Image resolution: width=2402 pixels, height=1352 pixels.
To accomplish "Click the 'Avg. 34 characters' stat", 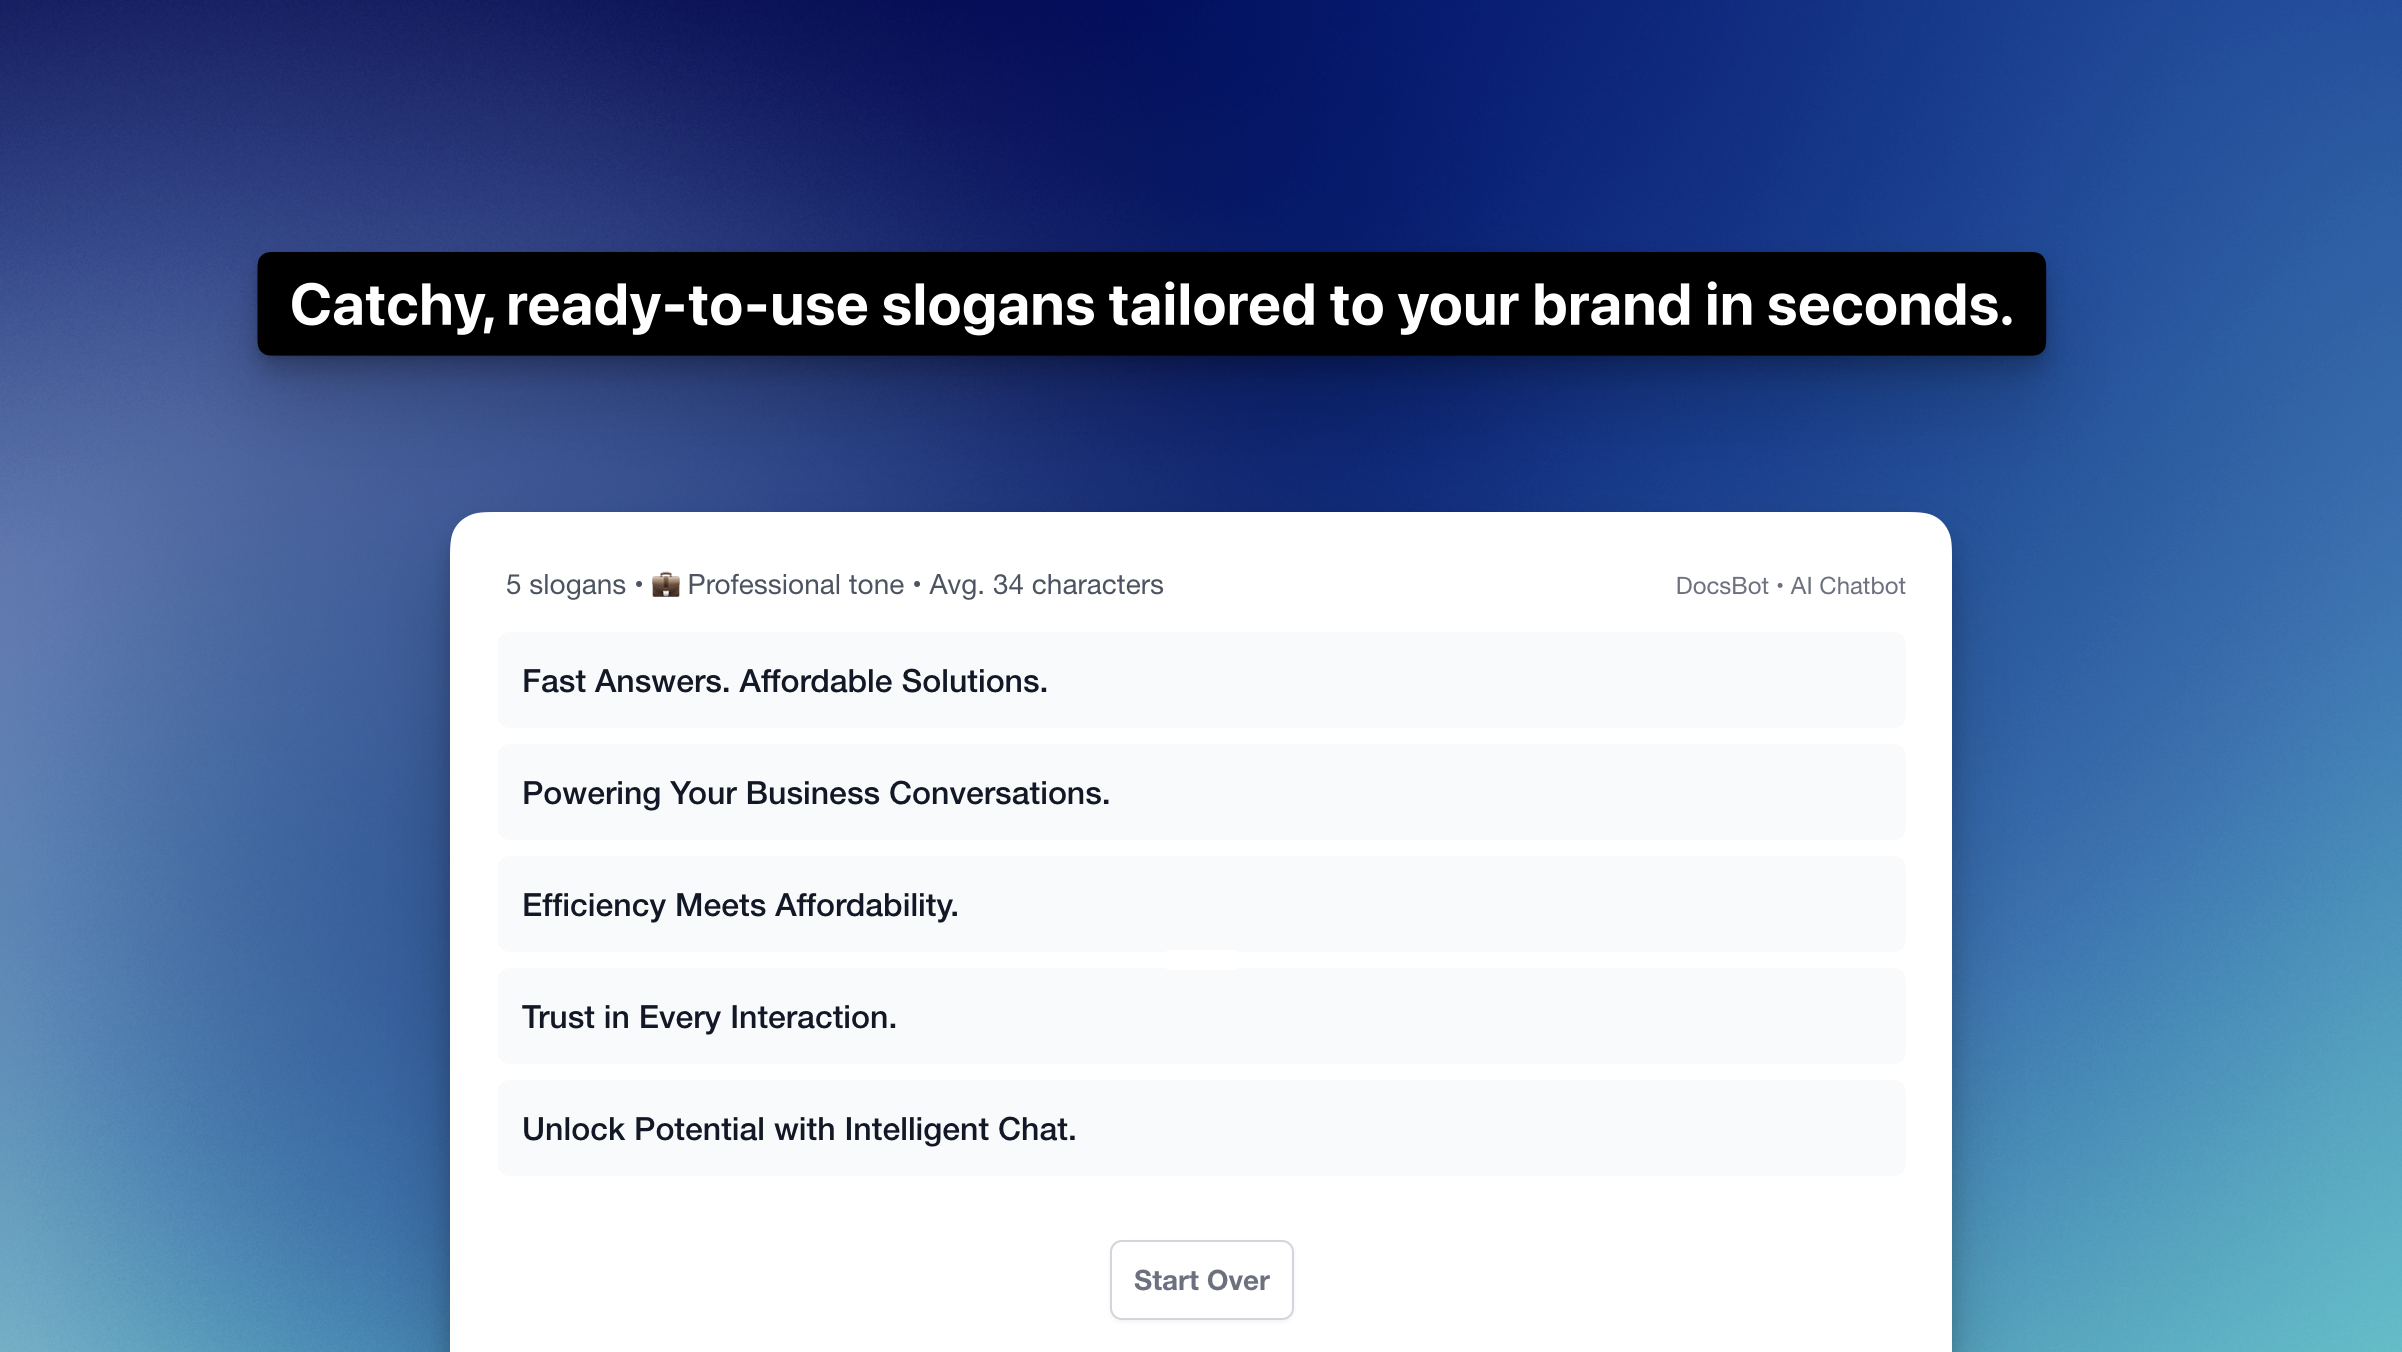I will pyautogui.click(x=1046, y=585).
